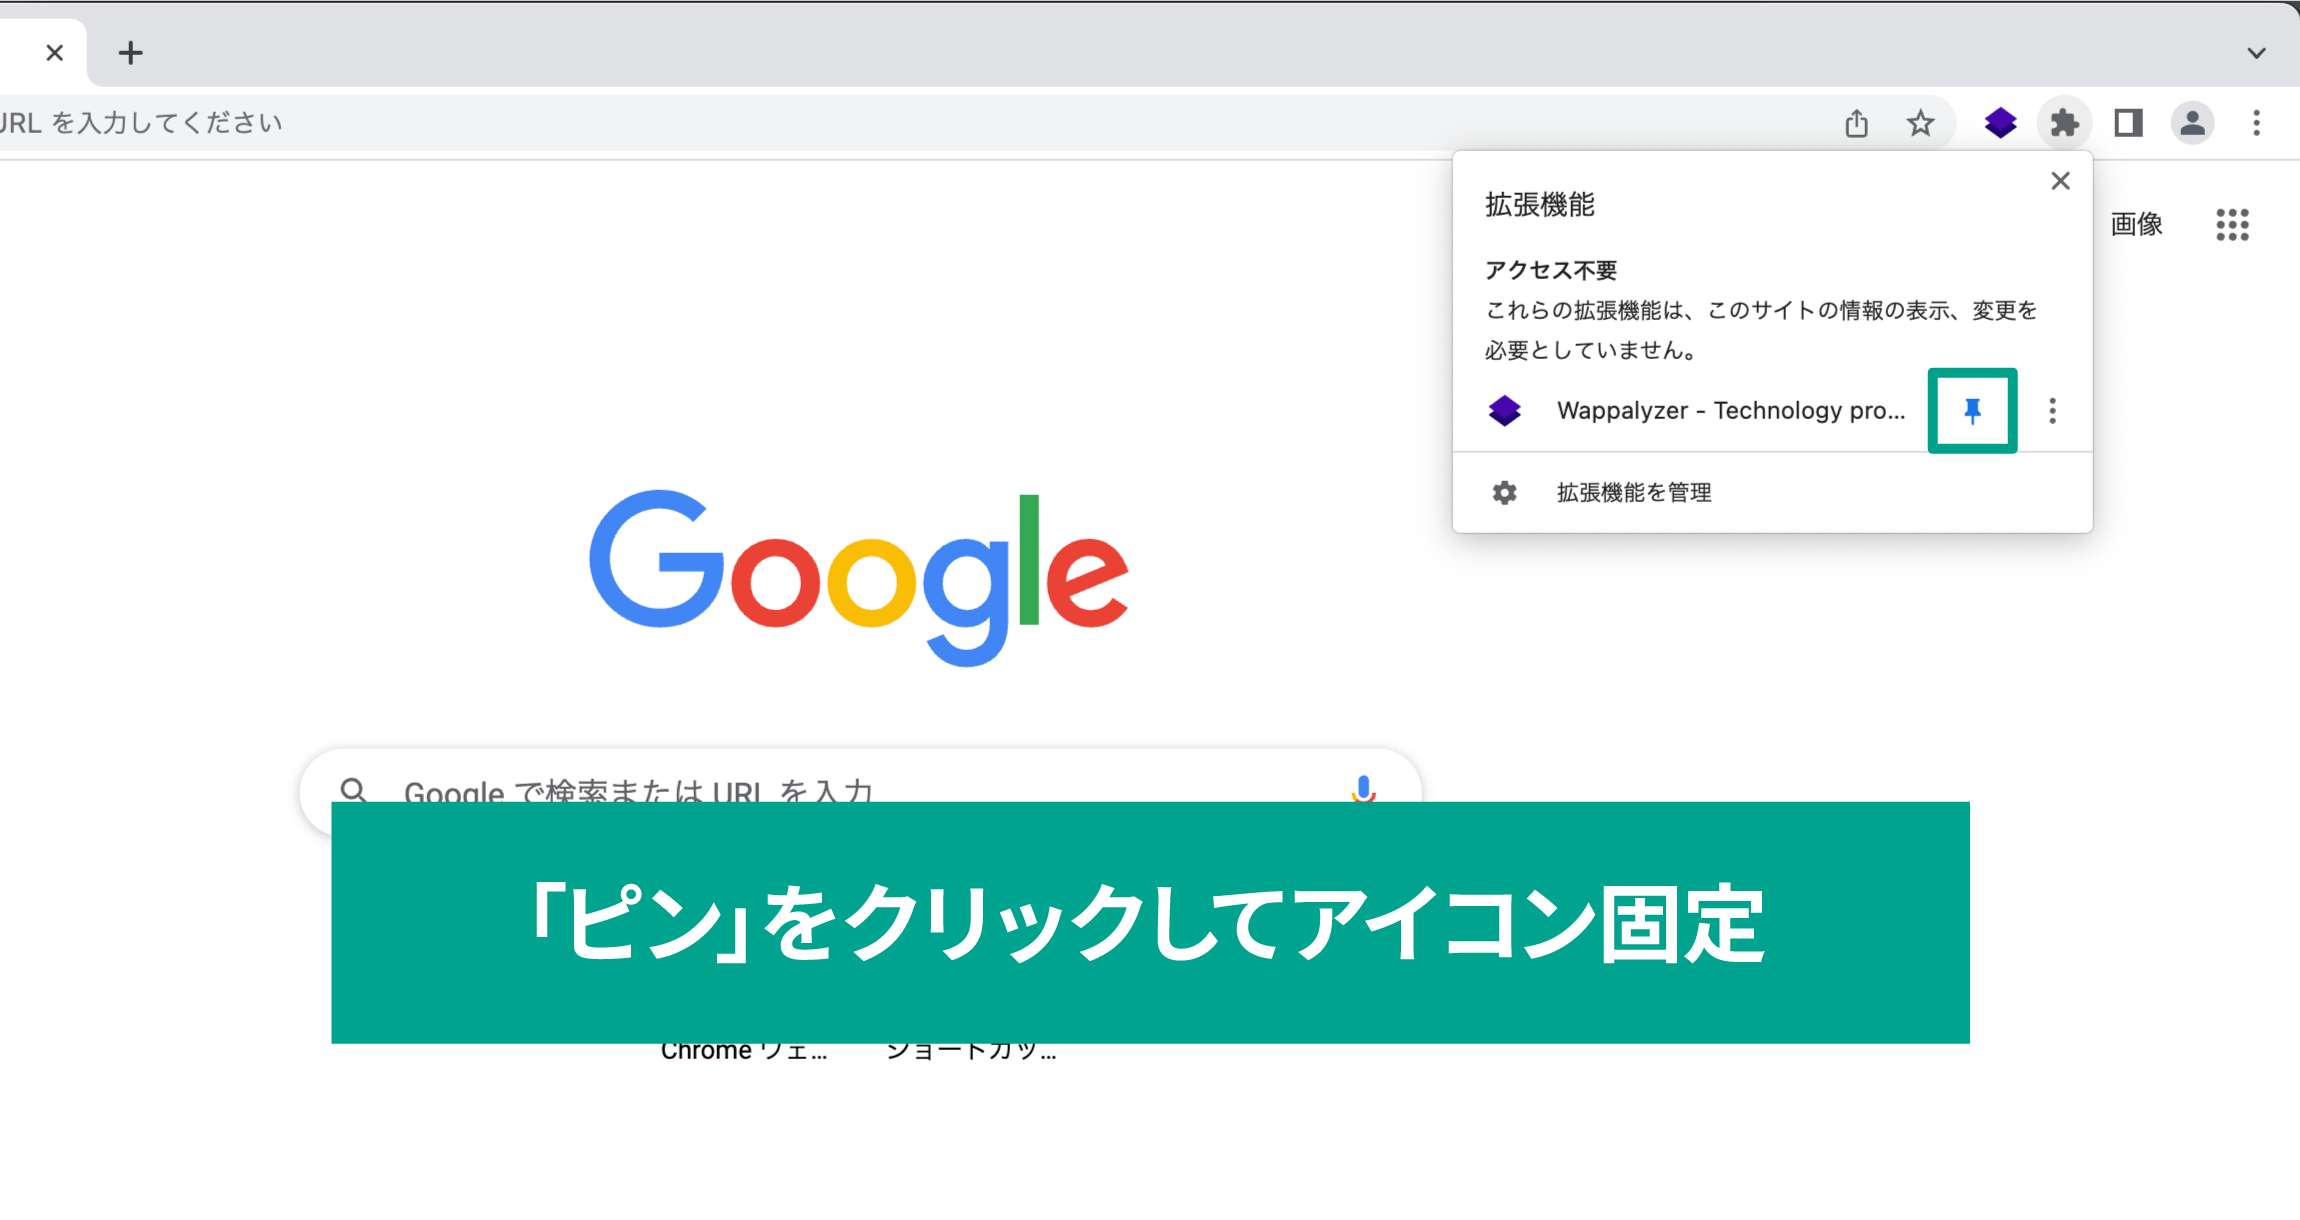
Task: Open the profile avatar icon
Action: click(x=2192, y=123)
